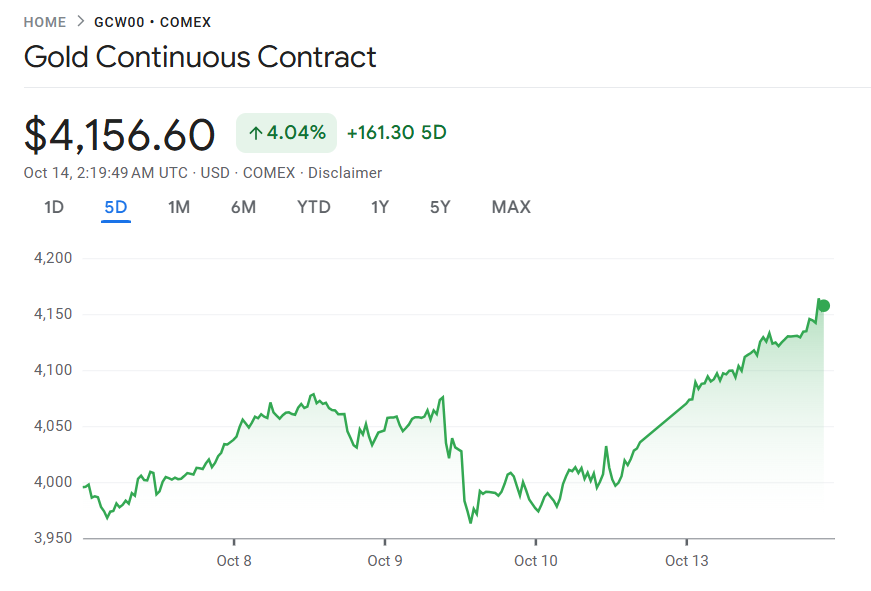871x591 pixels.
Task: Click the green current price dot
Action: click(x=823, y=306)
